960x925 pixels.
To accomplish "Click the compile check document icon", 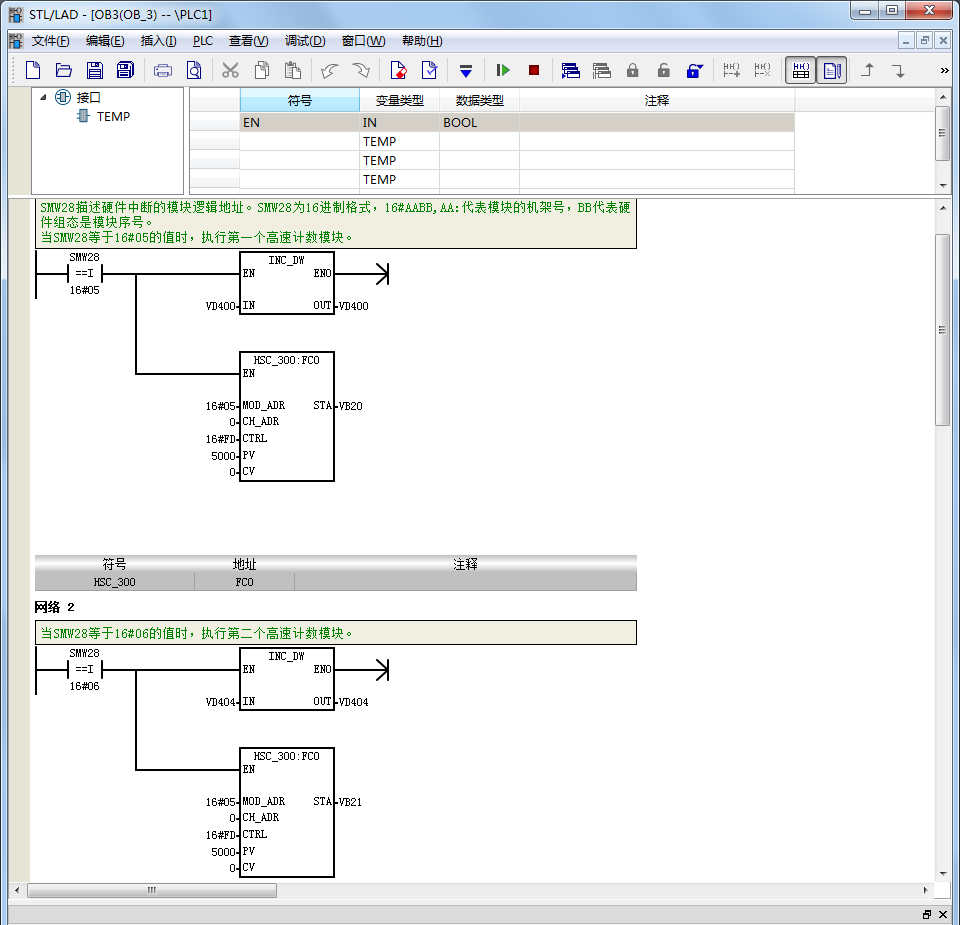I will click(x=430, y=70).
